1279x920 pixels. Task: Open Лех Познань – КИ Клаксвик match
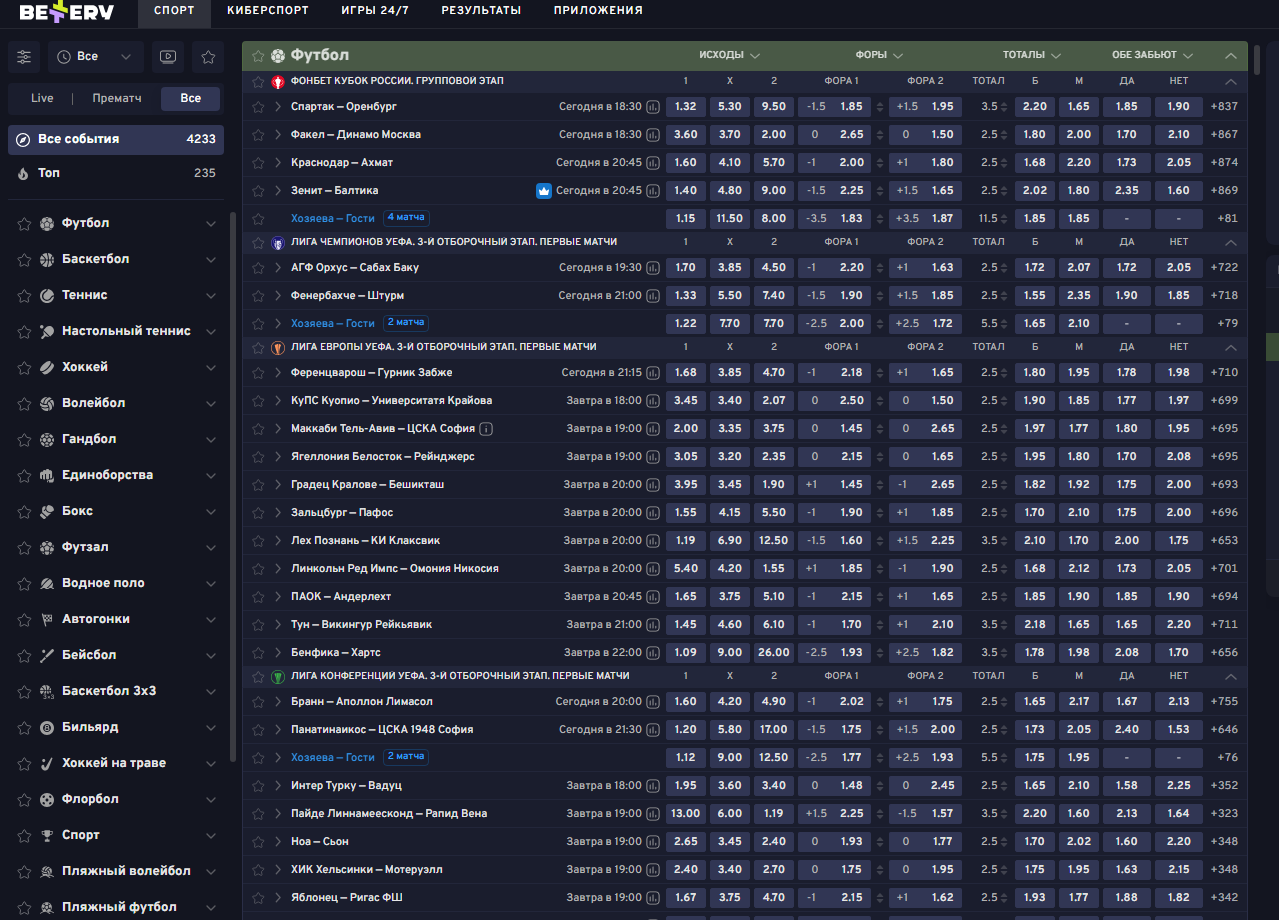click(x=366, y=540)
